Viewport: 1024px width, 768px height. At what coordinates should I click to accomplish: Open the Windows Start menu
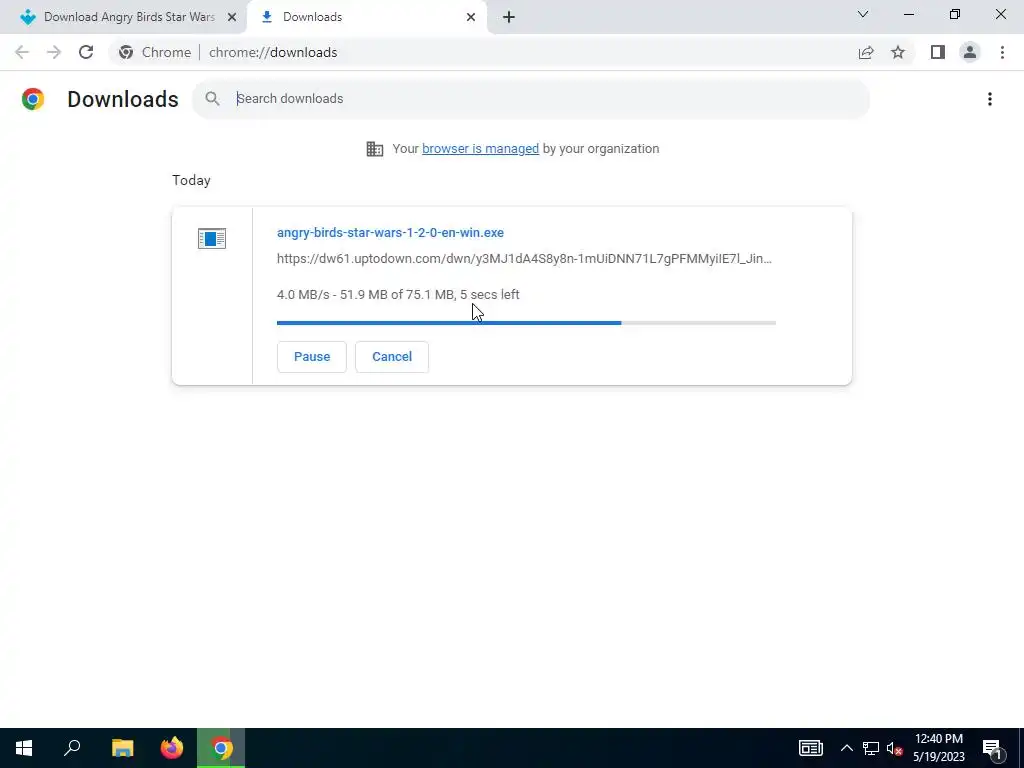(x=24, y=748)
